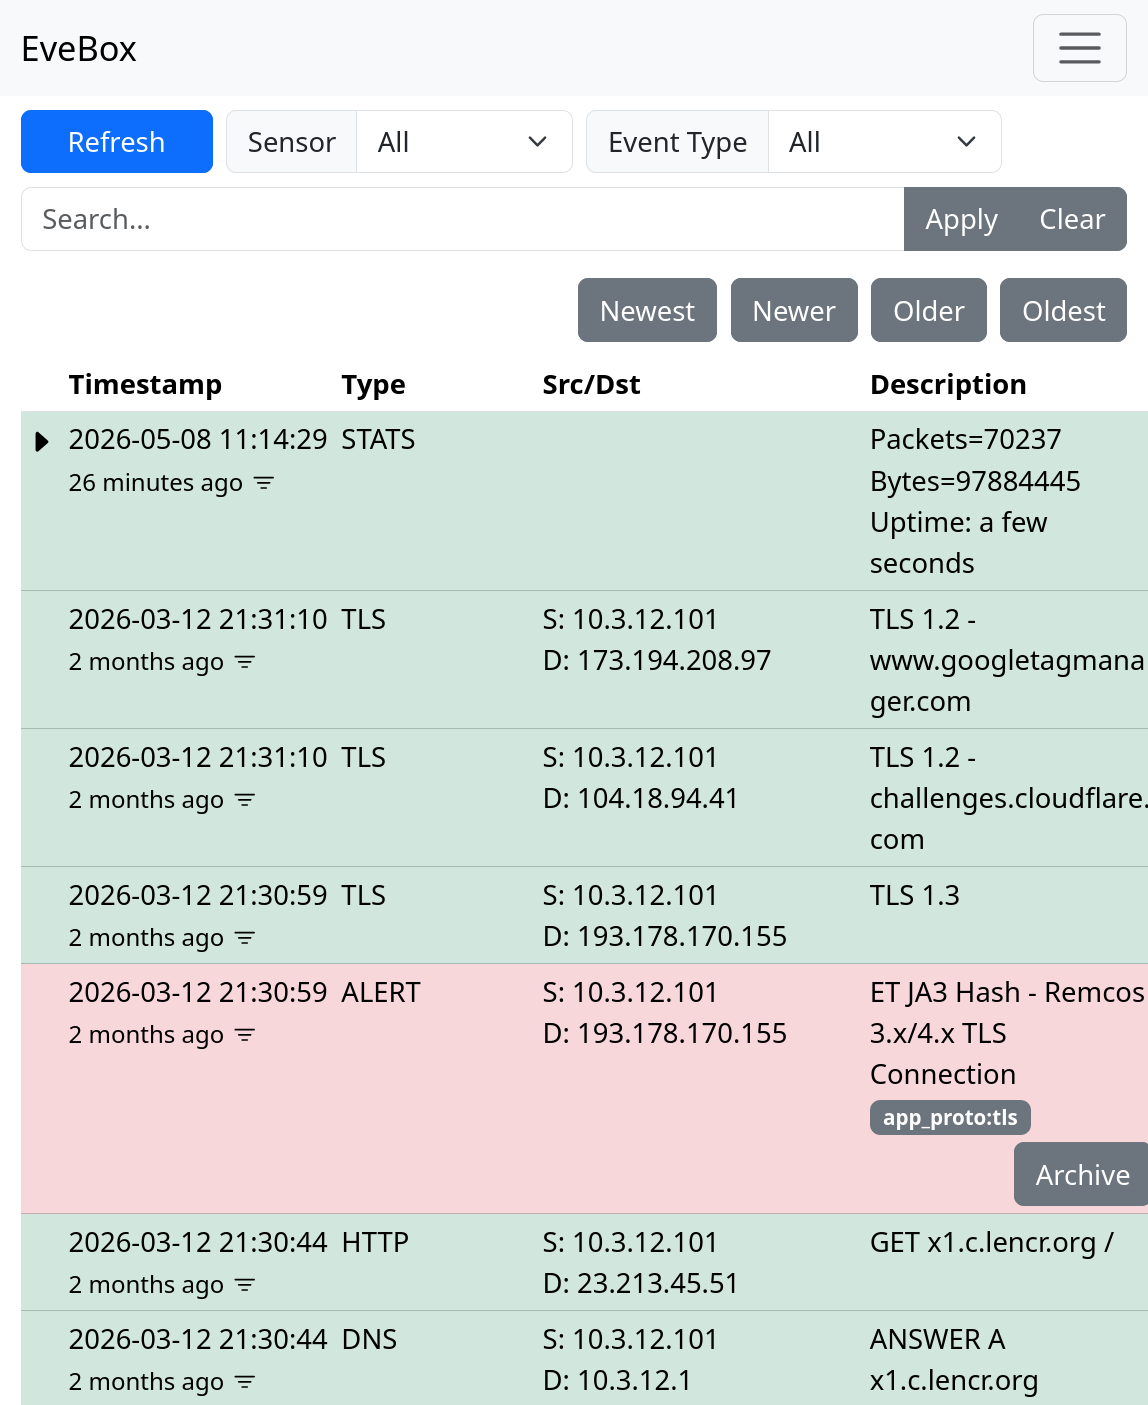Click challenges.cloudflare.com description

click(x=1008, y=799)
